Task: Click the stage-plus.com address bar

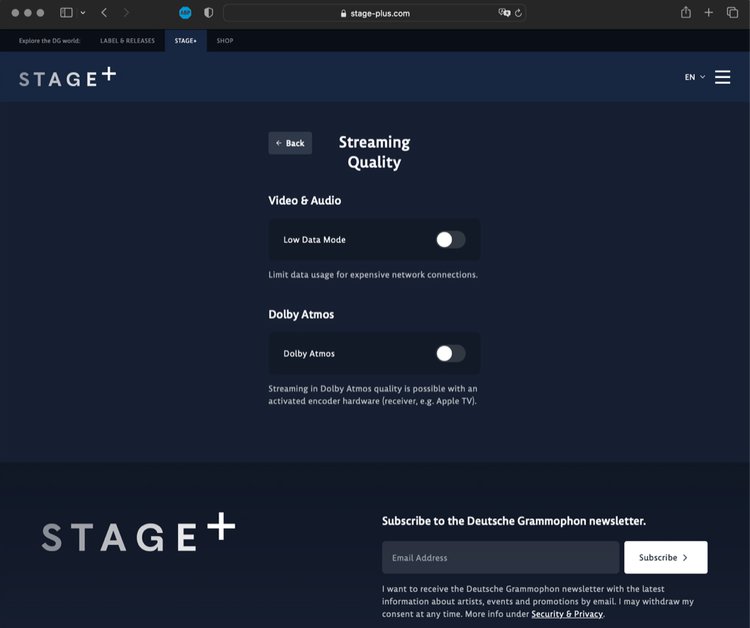Action: (x=375, y=13)
